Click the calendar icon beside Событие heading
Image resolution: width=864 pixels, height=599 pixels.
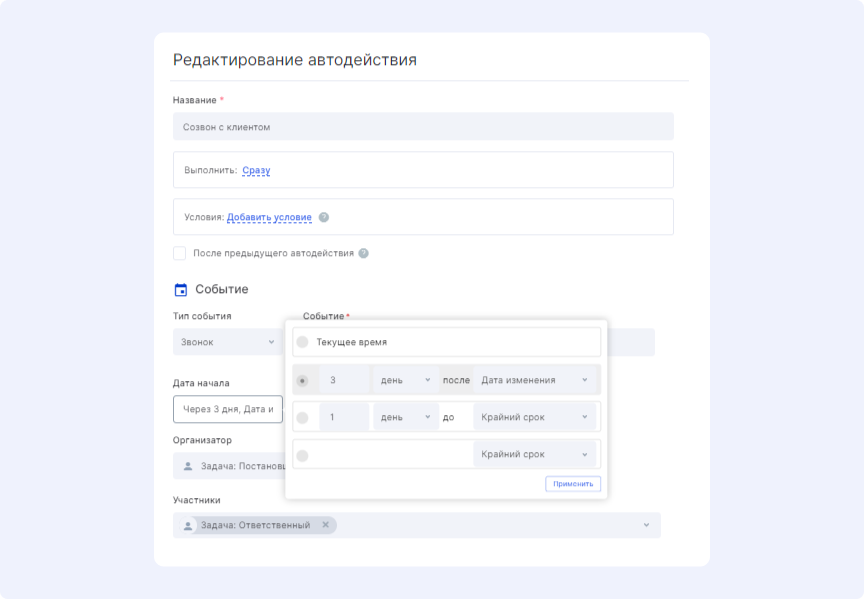pos(181,290)
